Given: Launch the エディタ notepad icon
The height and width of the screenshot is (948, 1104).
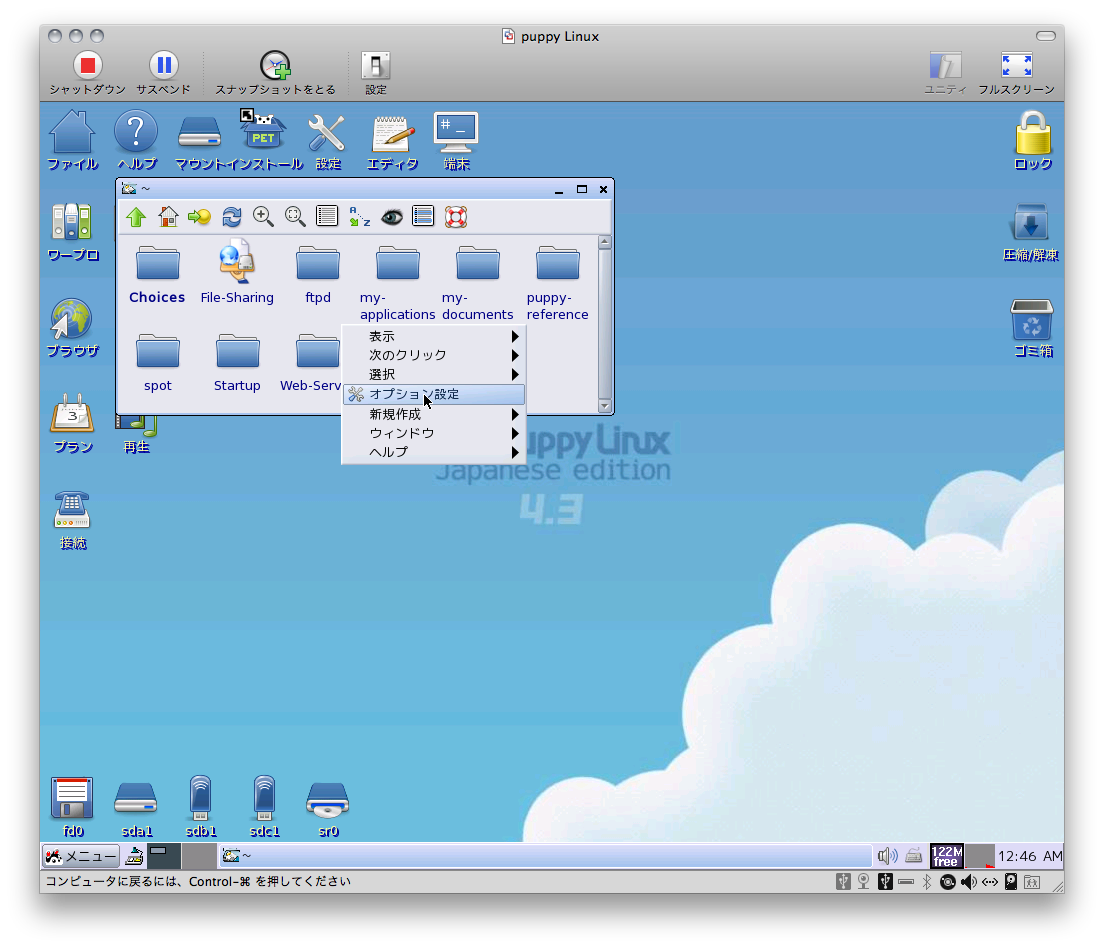Looking at the screenshot, I should coord(392,134).
